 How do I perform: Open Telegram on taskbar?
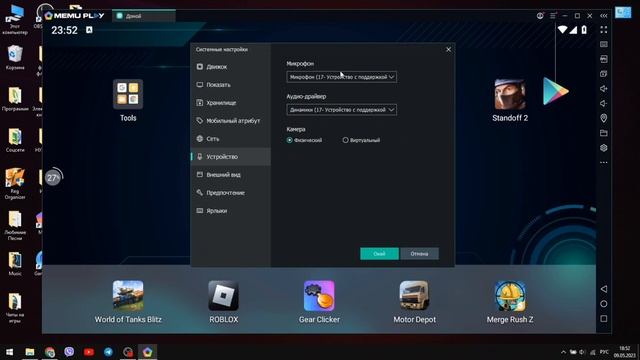tap(108, 351)
